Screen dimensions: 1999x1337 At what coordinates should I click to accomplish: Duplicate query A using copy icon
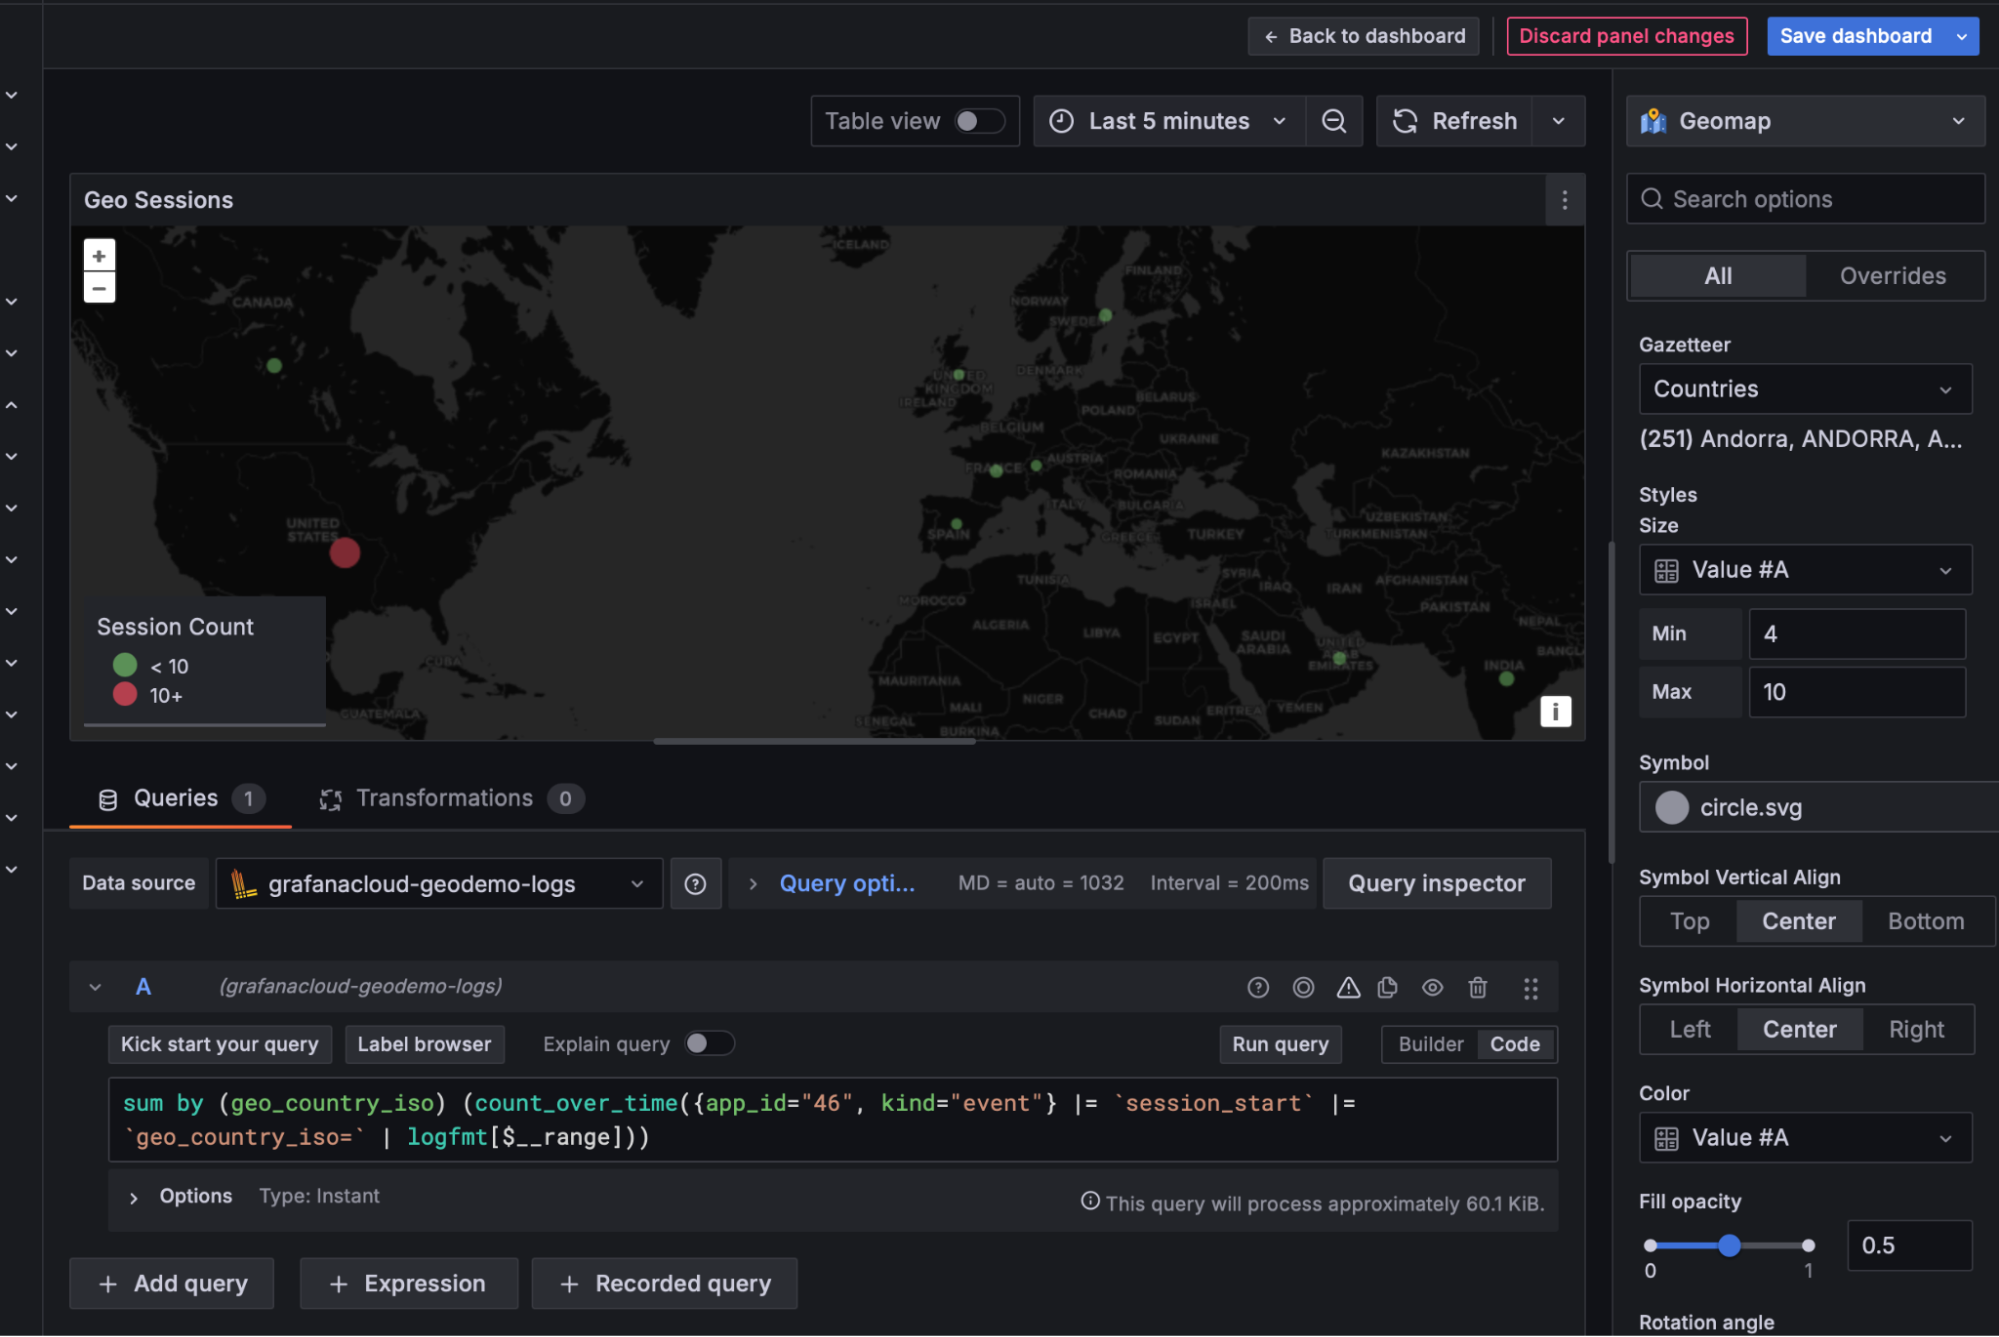1388,987
